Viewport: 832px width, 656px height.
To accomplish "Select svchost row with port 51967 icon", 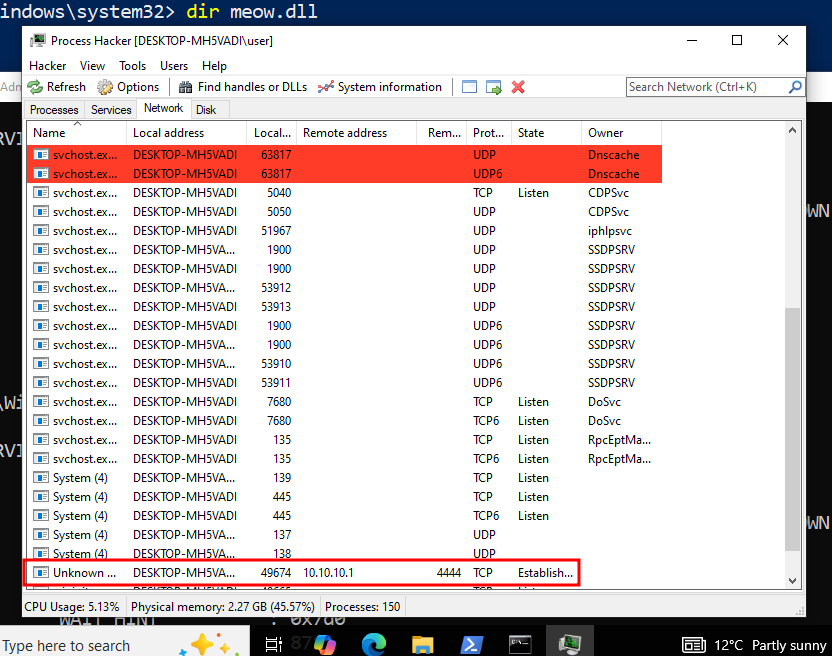I will [x=41, y=231].
